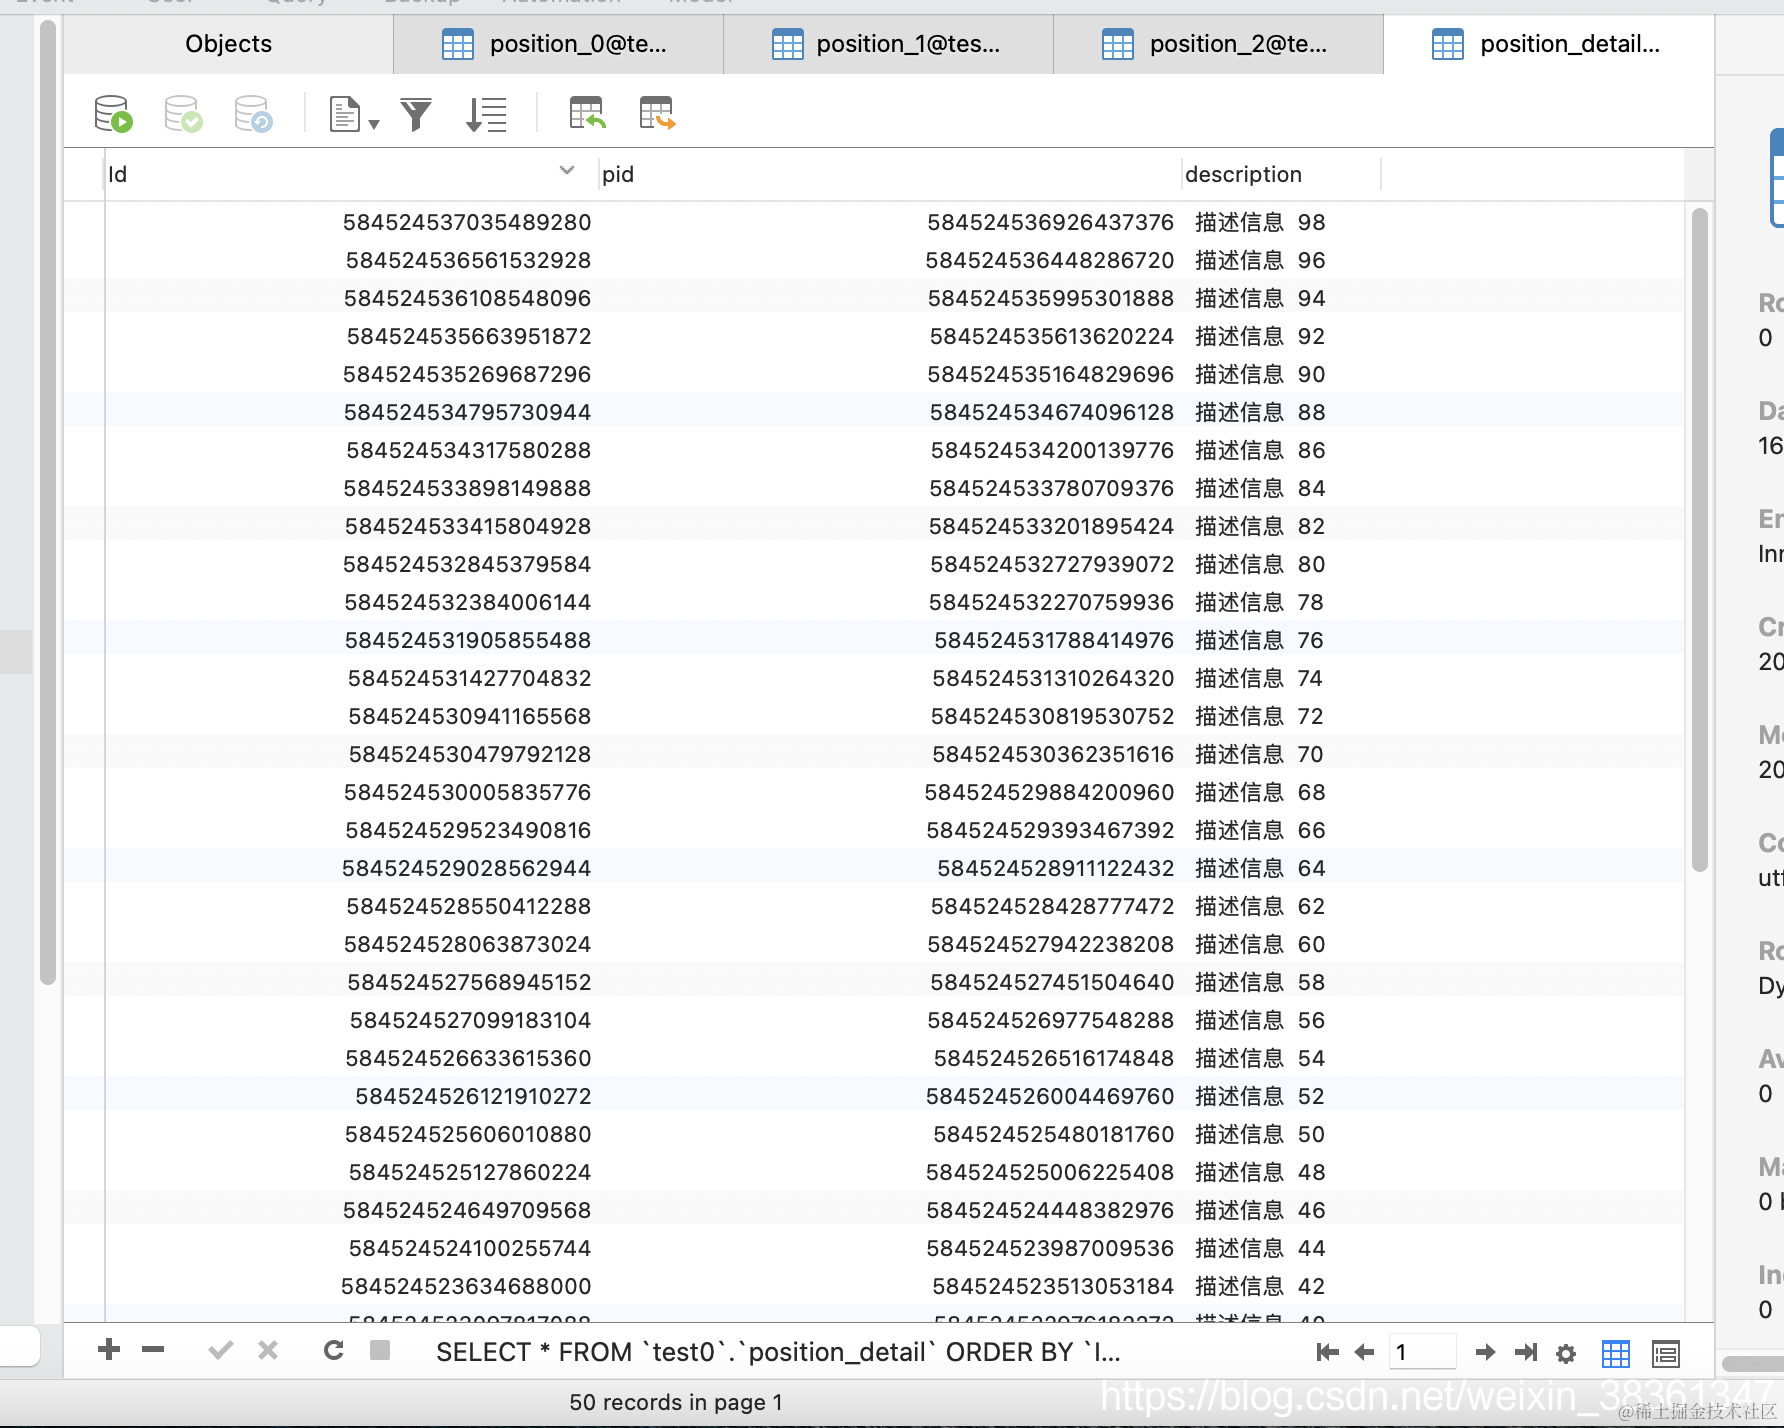
Task: Click the Rollback transaction icon
Action: [x=253, y=114]
